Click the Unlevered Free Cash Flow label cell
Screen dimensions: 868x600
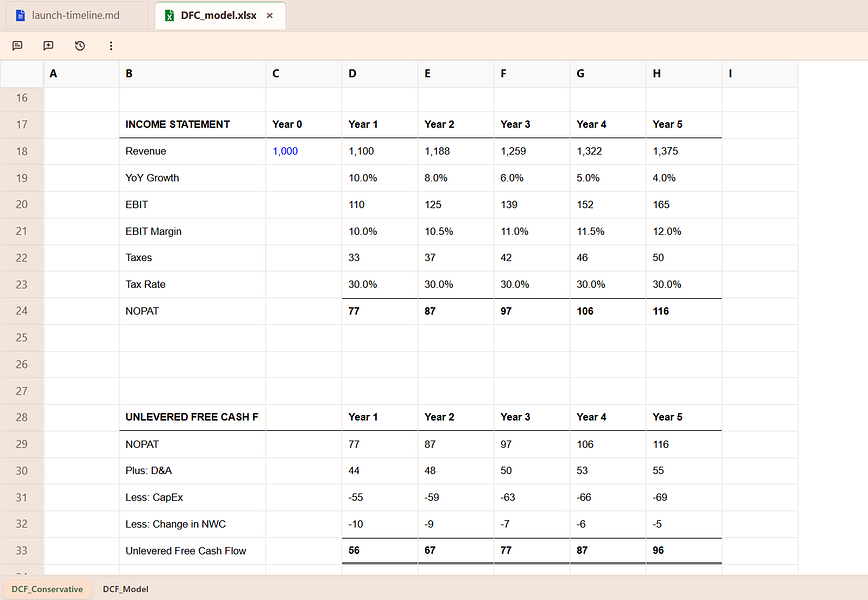click(x=192, y=551)
